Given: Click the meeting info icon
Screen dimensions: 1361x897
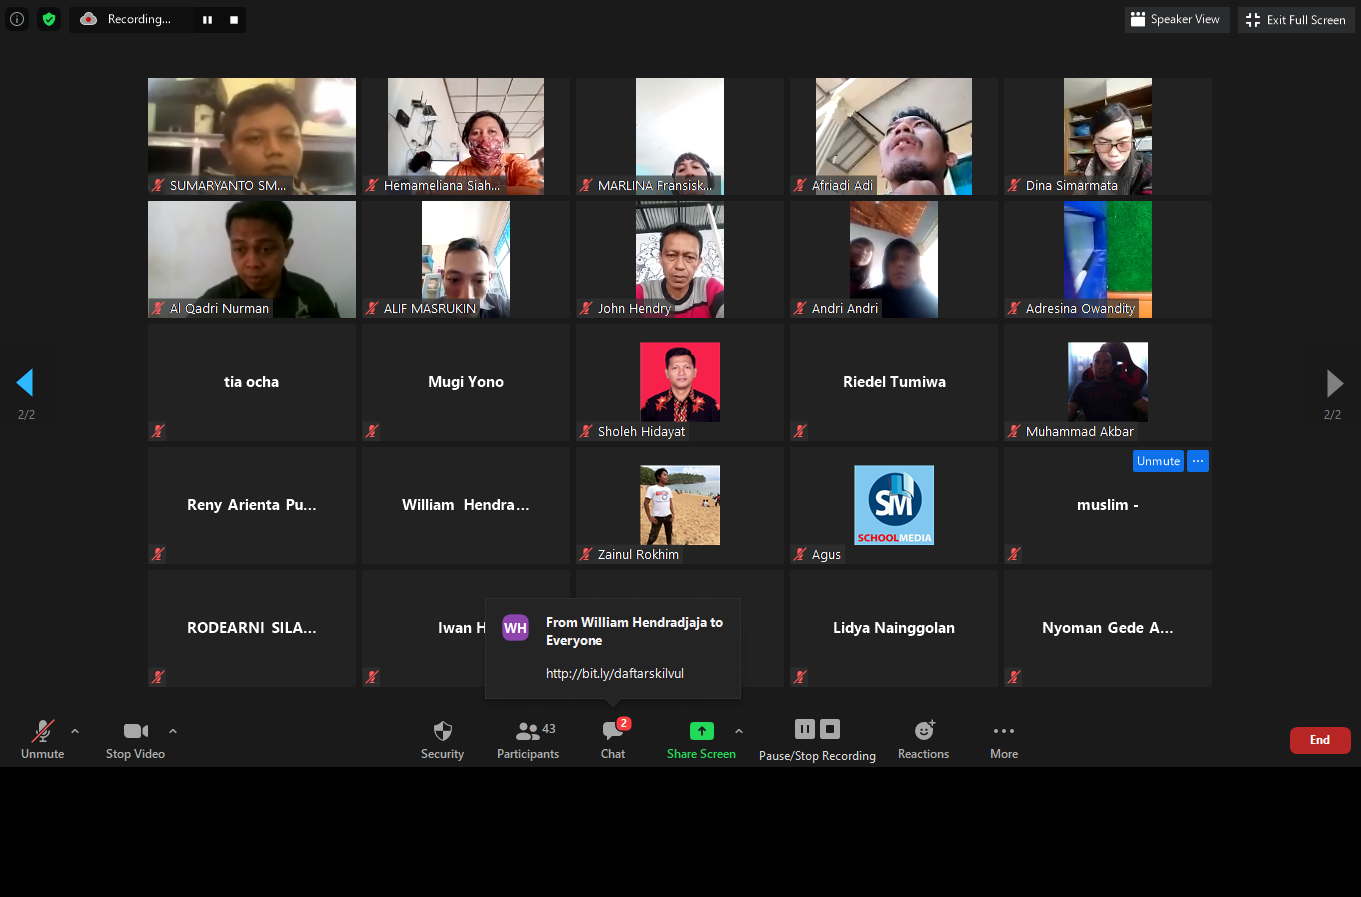Looking at the screenshot, I should click(17, 19).
